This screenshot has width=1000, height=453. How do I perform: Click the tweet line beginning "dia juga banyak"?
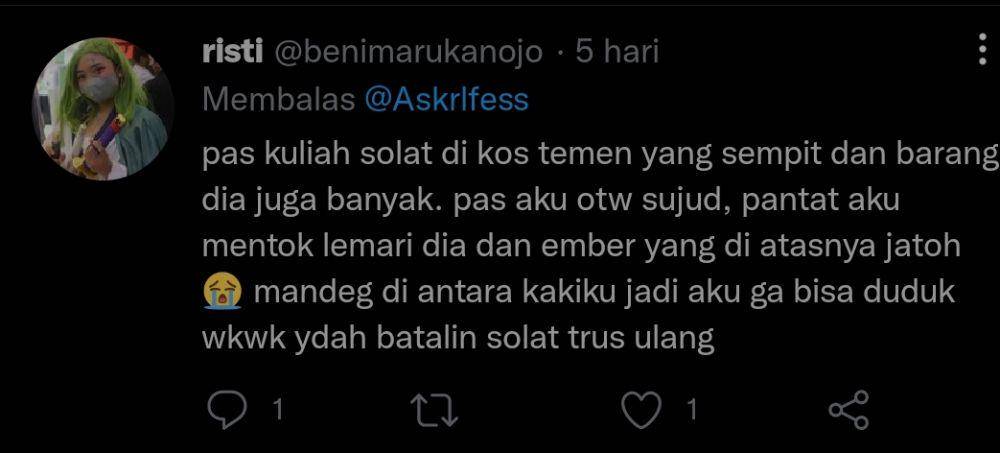[550, 202]
